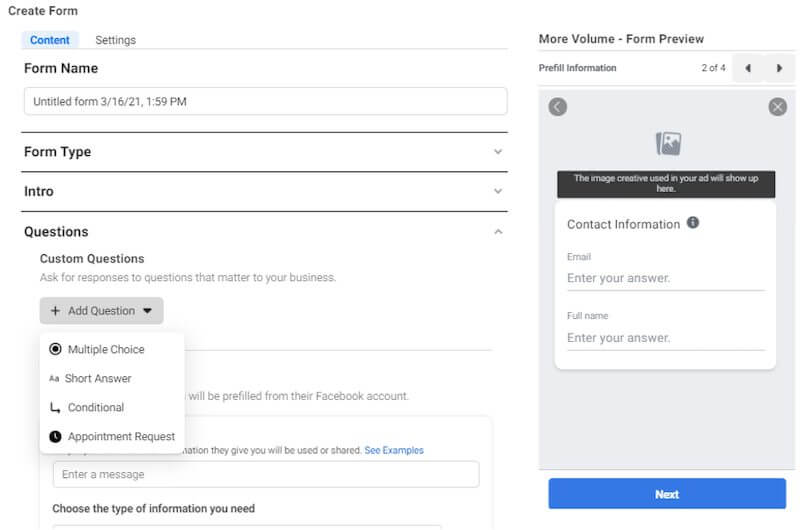This screenshot has height=530, width=800.
Task: Click the Enter a message field
Action: coord(265,474)
